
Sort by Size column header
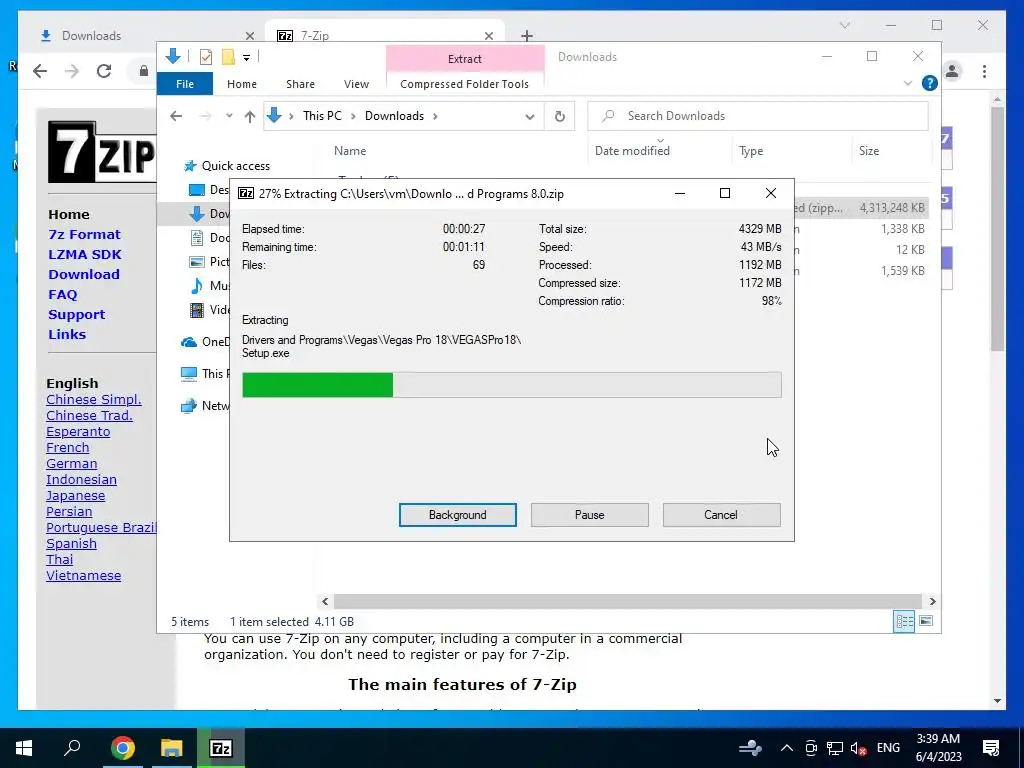click(869, 151)
